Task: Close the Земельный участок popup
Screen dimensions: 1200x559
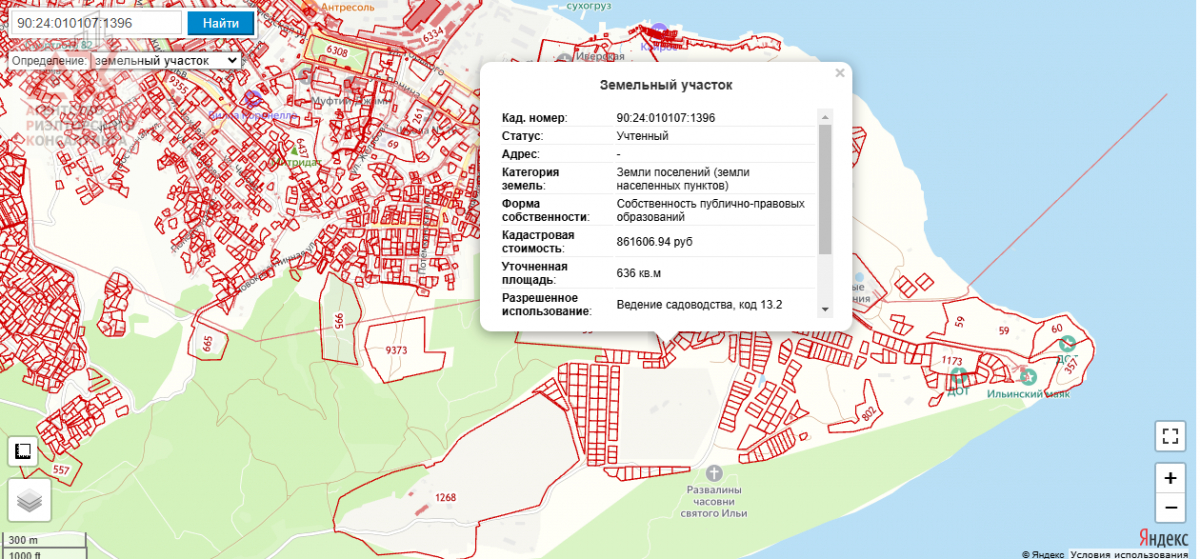Action: click(840, 73)
